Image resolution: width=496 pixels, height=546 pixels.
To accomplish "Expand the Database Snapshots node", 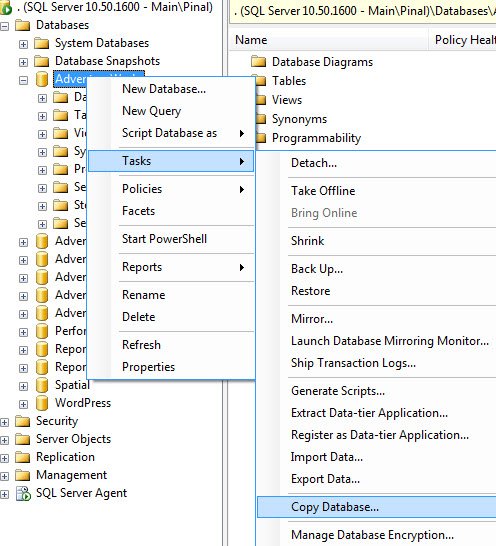I will pos(23,62).
